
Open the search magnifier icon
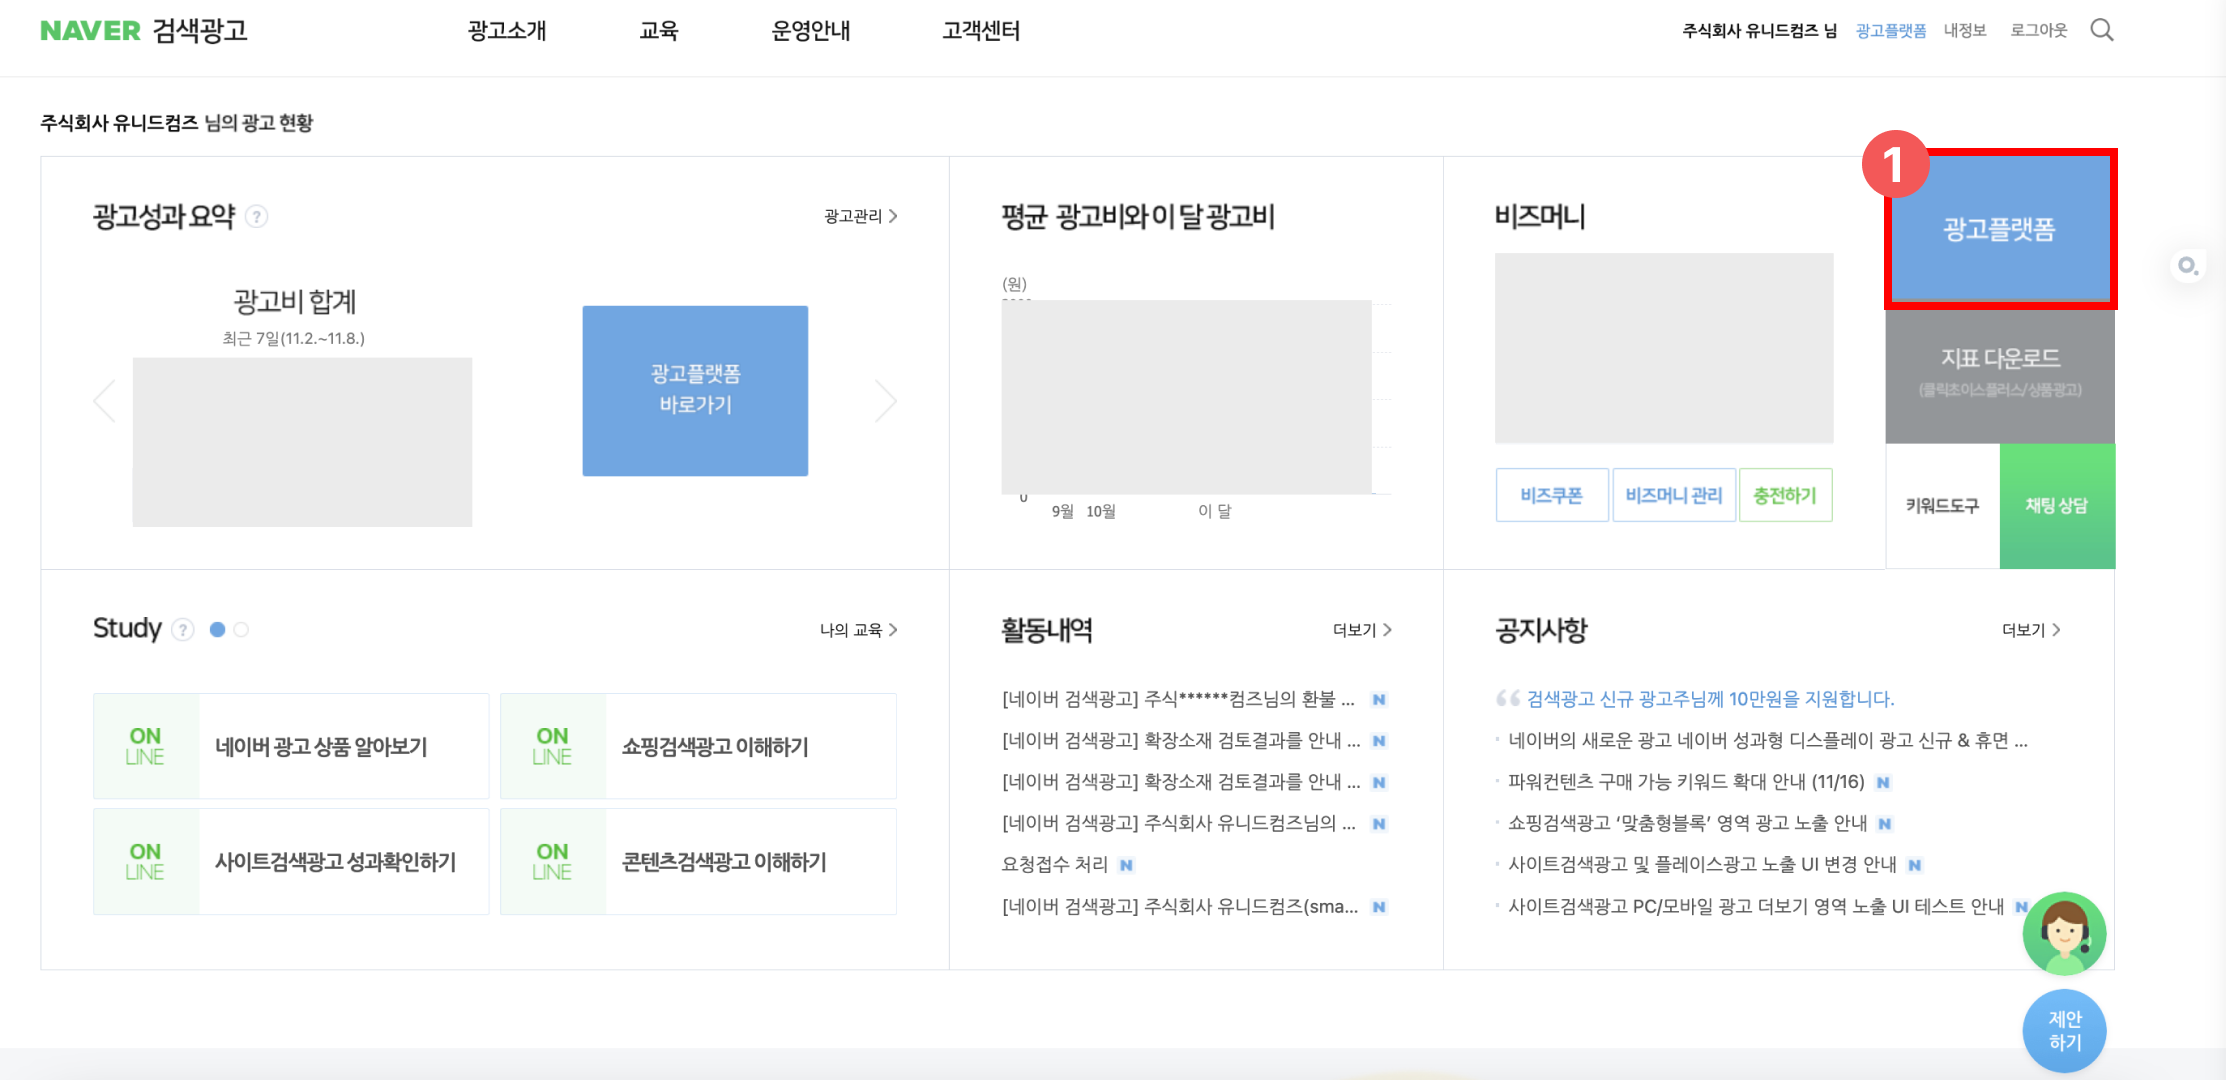pos(2103,30)
